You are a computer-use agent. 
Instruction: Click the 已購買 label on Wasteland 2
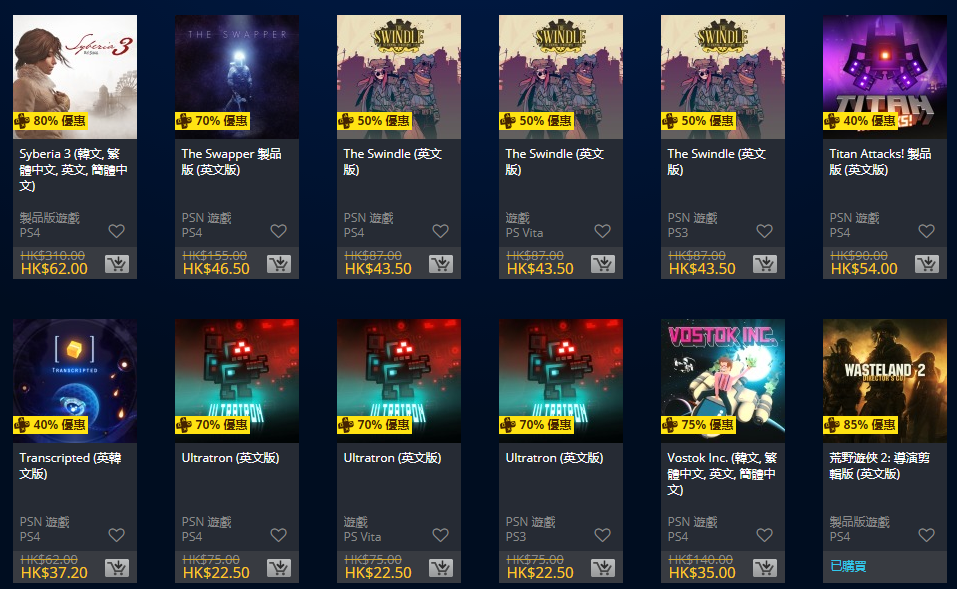point(848,566)
